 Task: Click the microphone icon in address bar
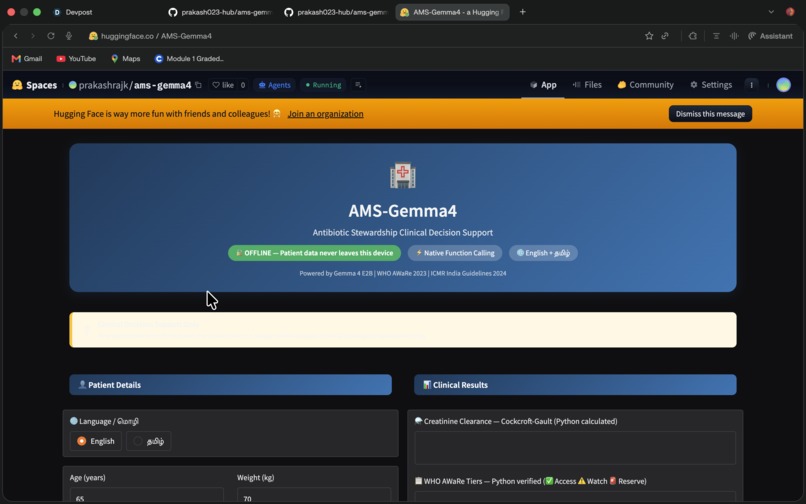68,36
